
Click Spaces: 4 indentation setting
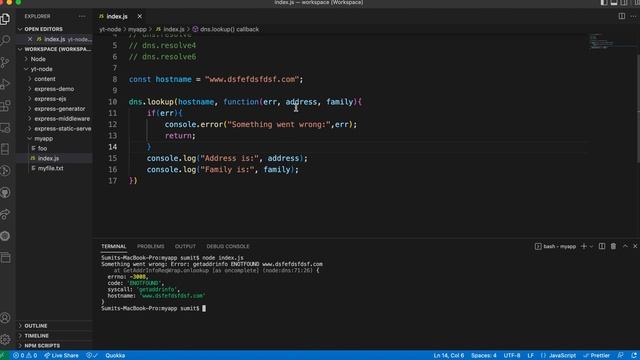click(484, 356)
